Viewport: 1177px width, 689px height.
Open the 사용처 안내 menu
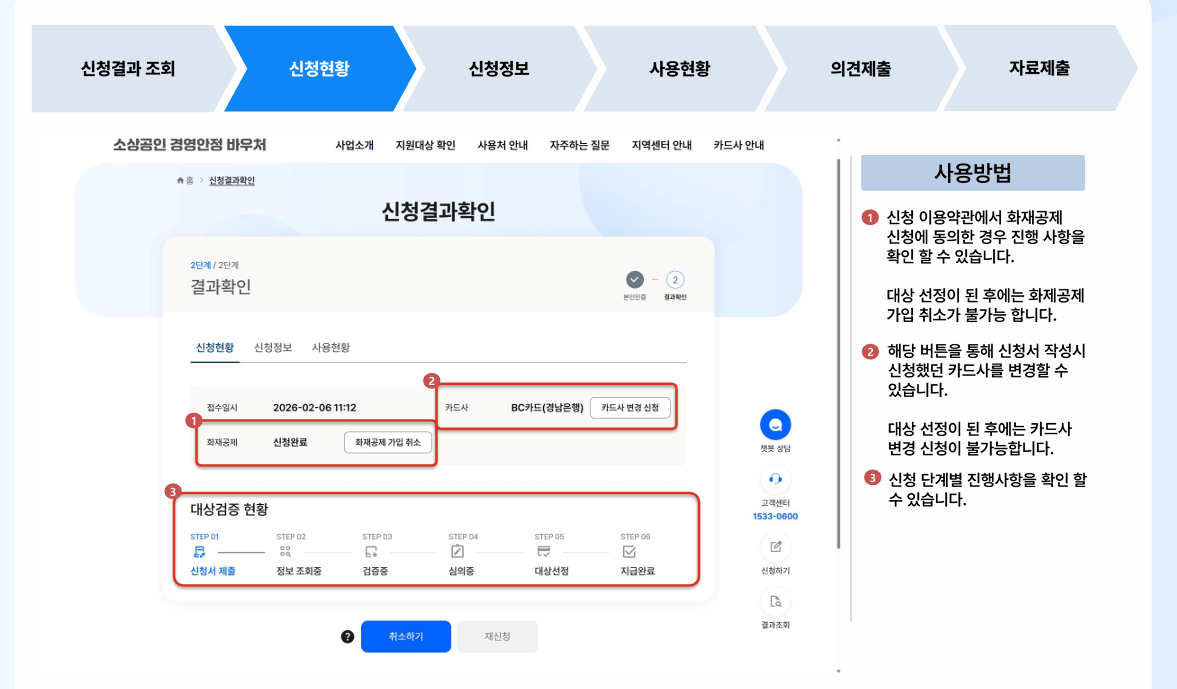pos(503,146)
